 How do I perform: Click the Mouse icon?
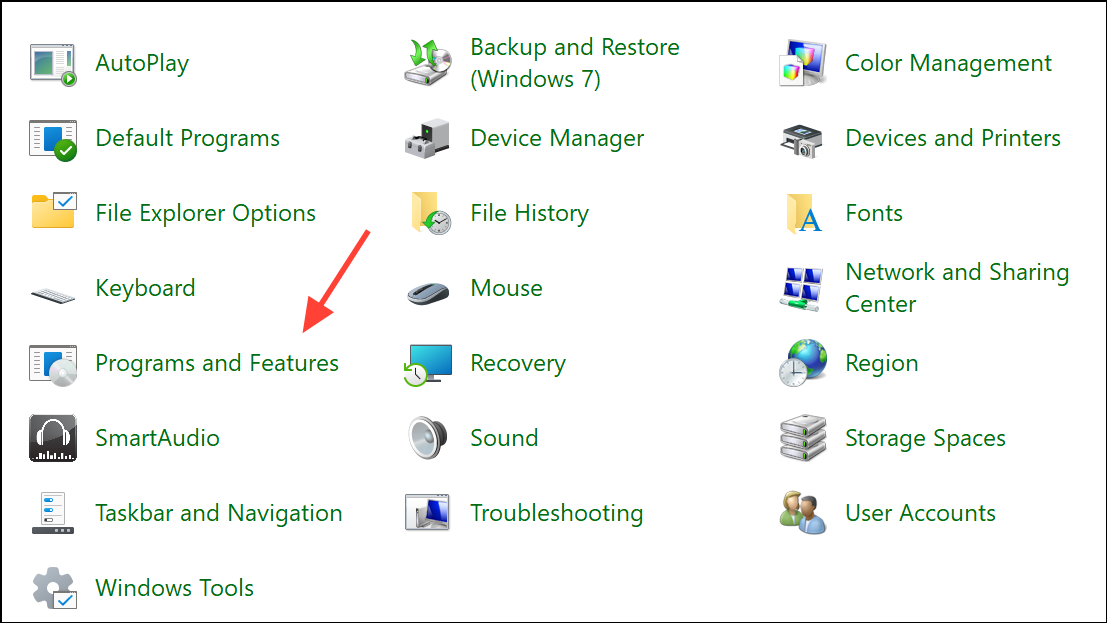click(429, 289)
